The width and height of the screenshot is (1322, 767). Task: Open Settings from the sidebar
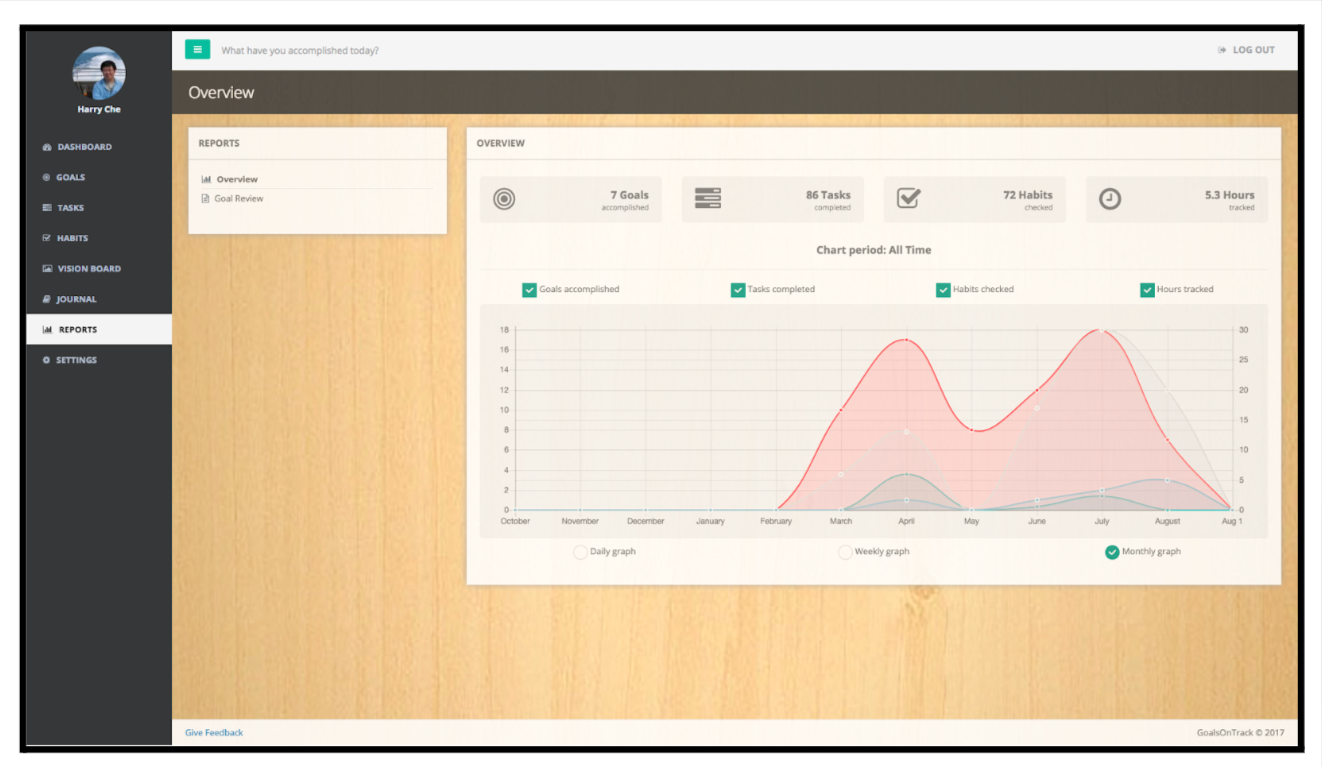[x=73, y=360]
